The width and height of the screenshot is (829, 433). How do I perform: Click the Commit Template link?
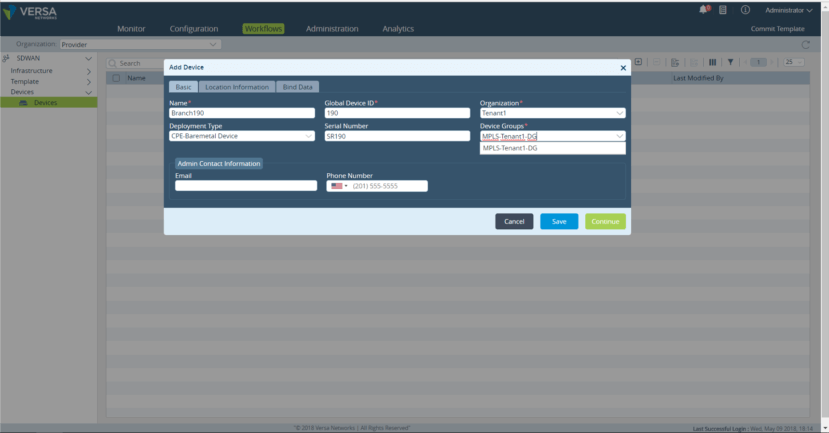(777, 29)
